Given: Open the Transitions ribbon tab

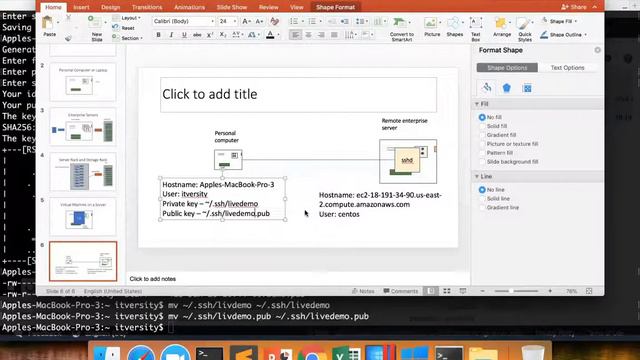Looking at the screenshot, I should [x=147, y=7].
